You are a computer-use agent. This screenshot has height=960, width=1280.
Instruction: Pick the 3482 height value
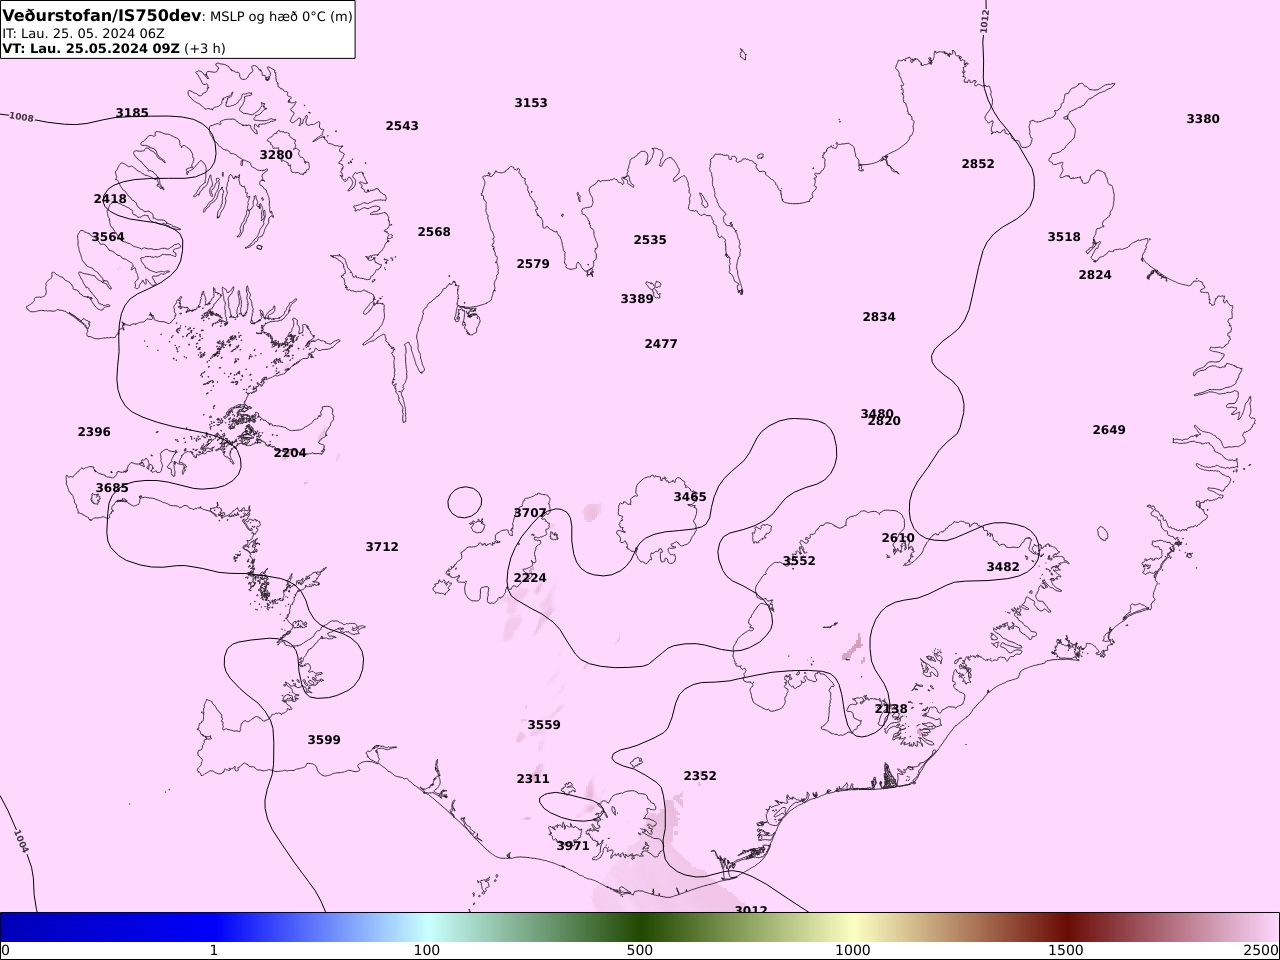point(1003,567)
